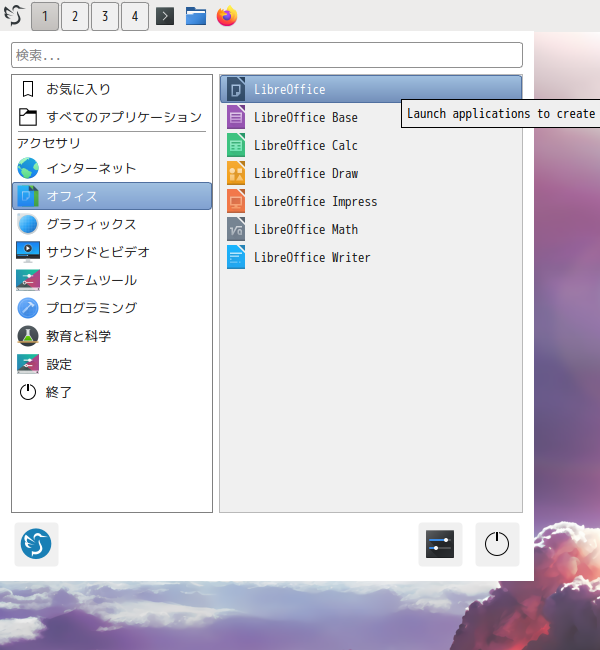Switch to workspace 3
The height and width of the screenshot is (650, 600).
click(x=105, y=16)
